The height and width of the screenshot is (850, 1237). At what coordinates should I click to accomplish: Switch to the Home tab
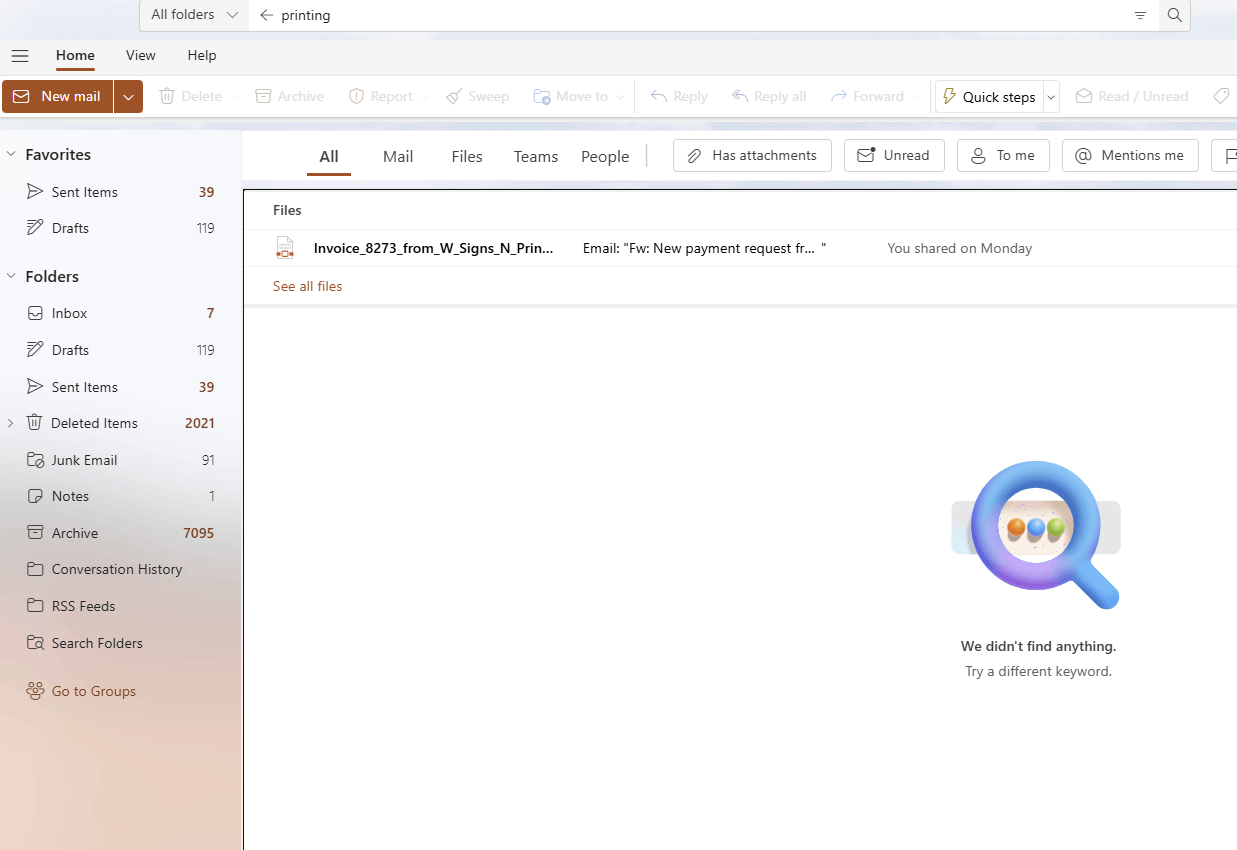coord(75,56)
